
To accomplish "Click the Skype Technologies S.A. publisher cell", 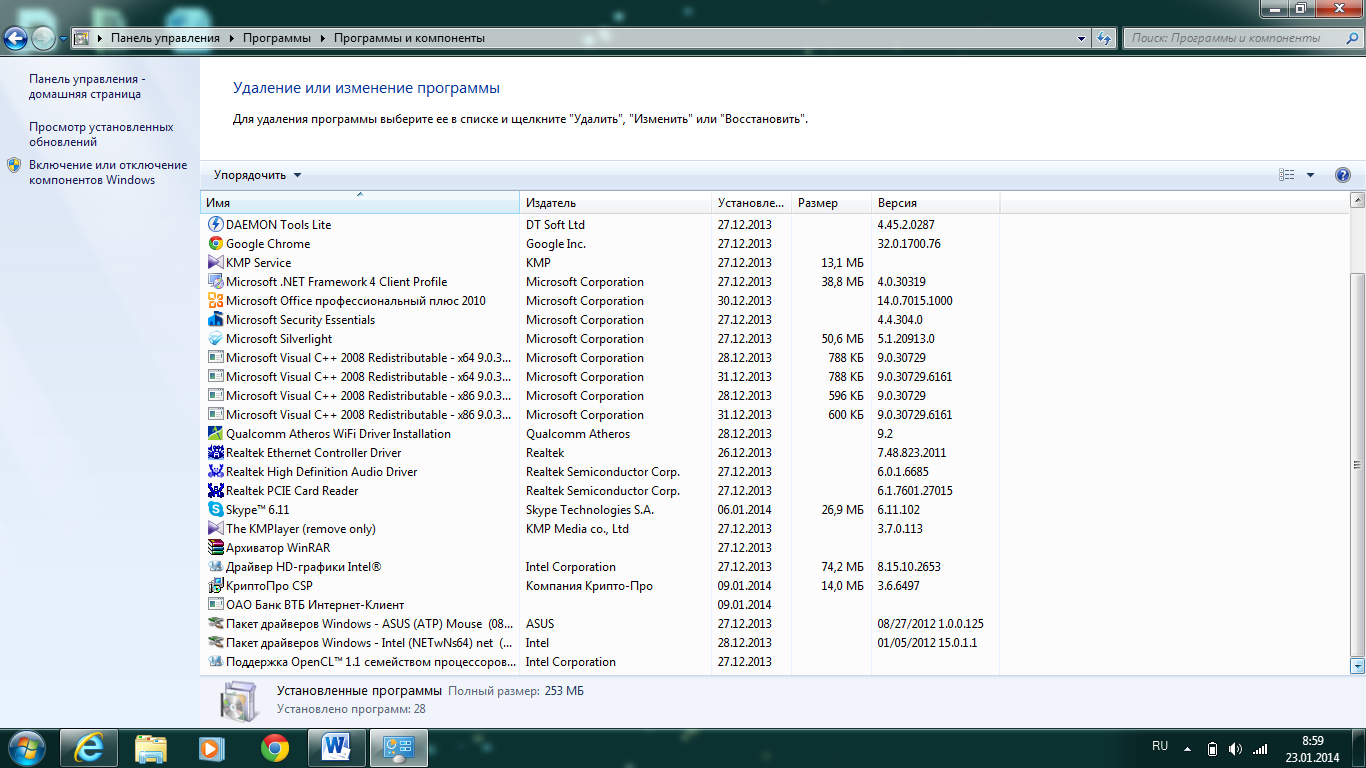I will [x=590, y=510].
